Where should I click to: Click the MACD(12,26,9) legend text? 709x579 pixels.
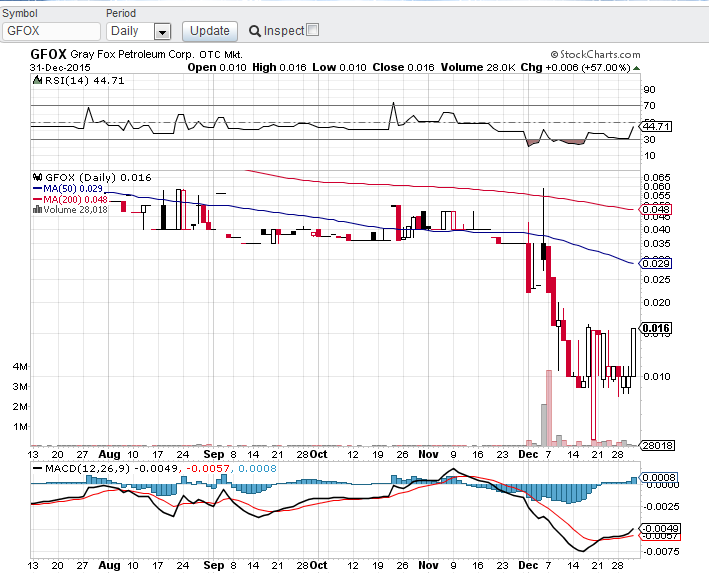click(x=87, y=468)
